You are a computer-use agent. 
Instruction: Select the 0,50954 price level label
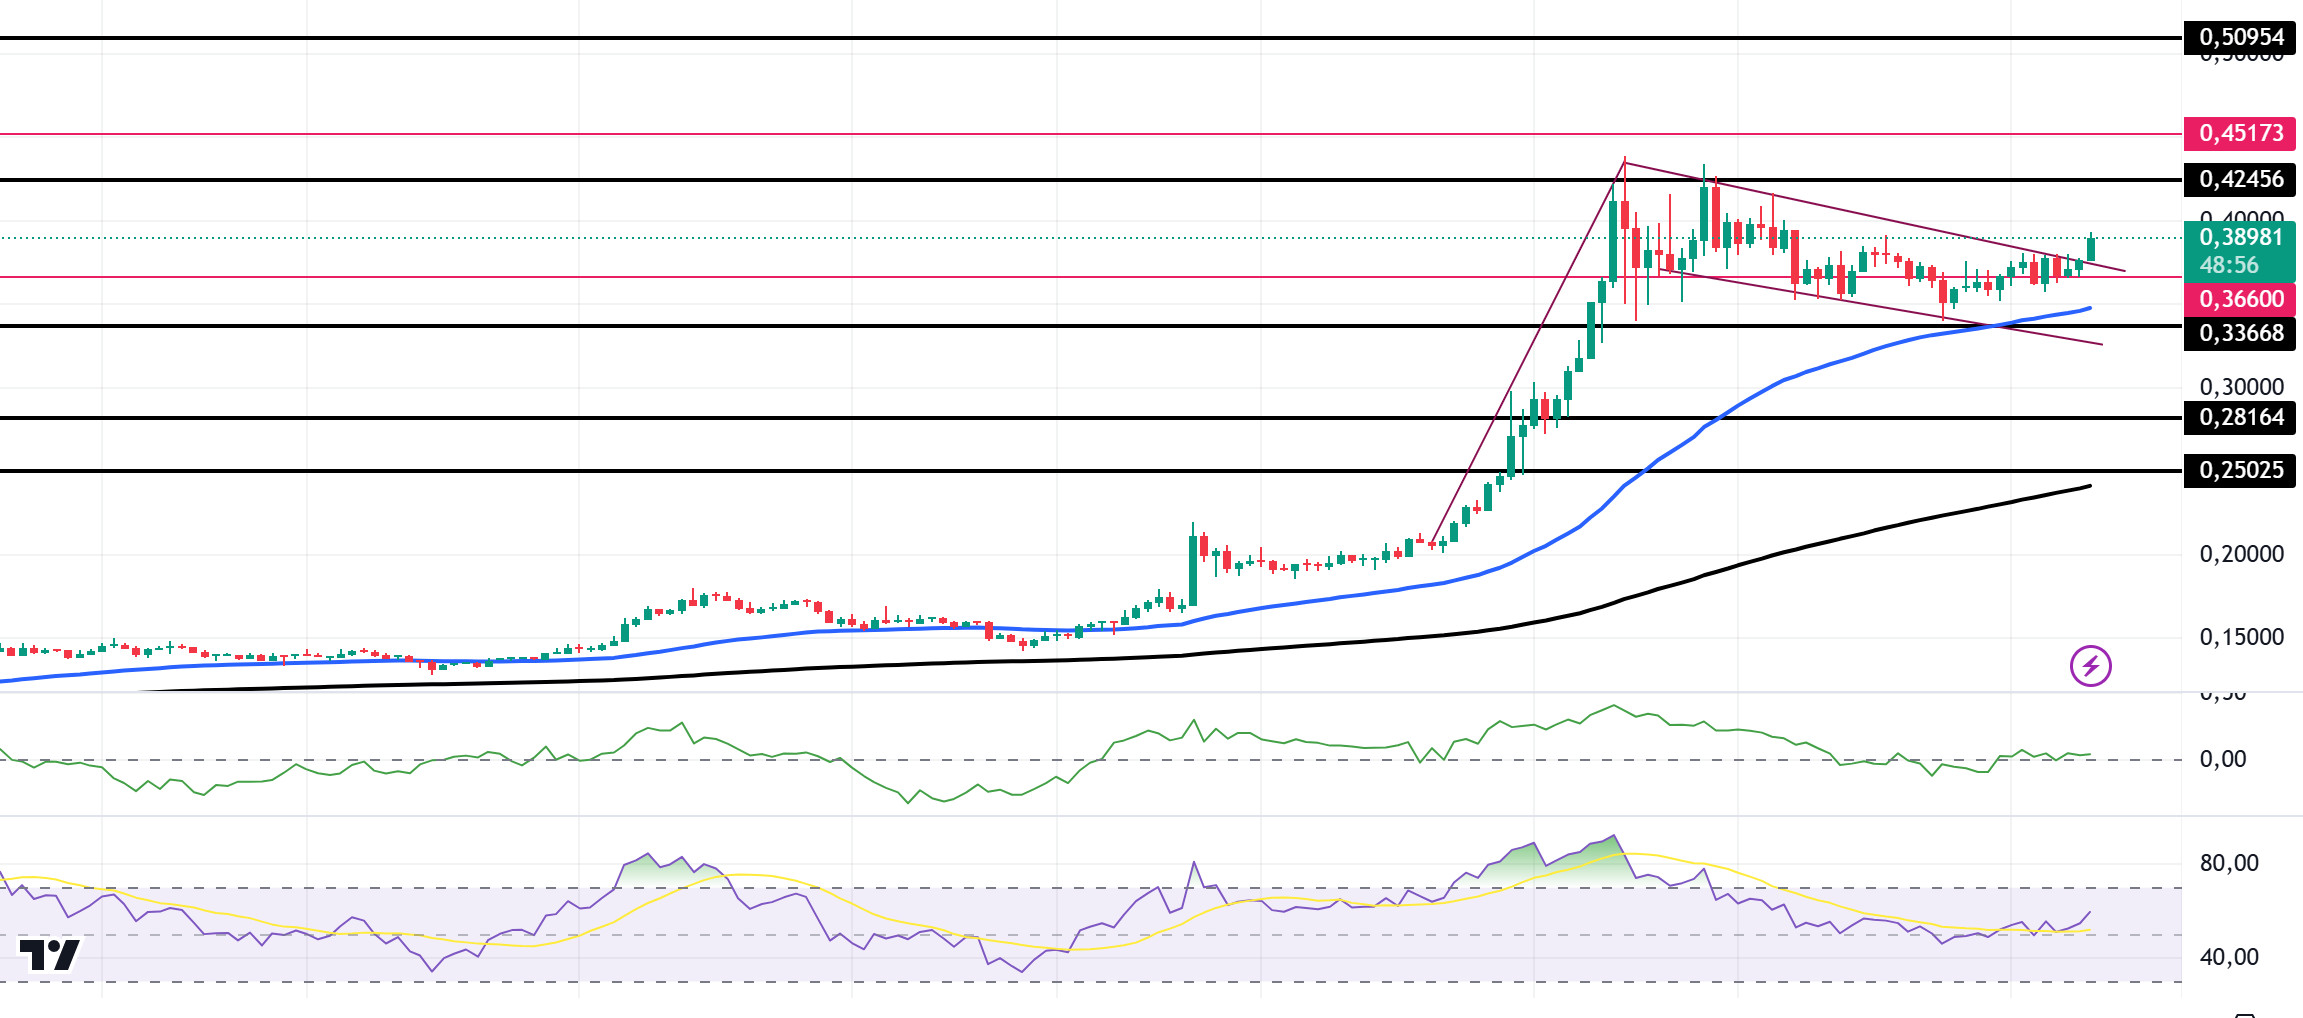click(x=2240, y=37)
